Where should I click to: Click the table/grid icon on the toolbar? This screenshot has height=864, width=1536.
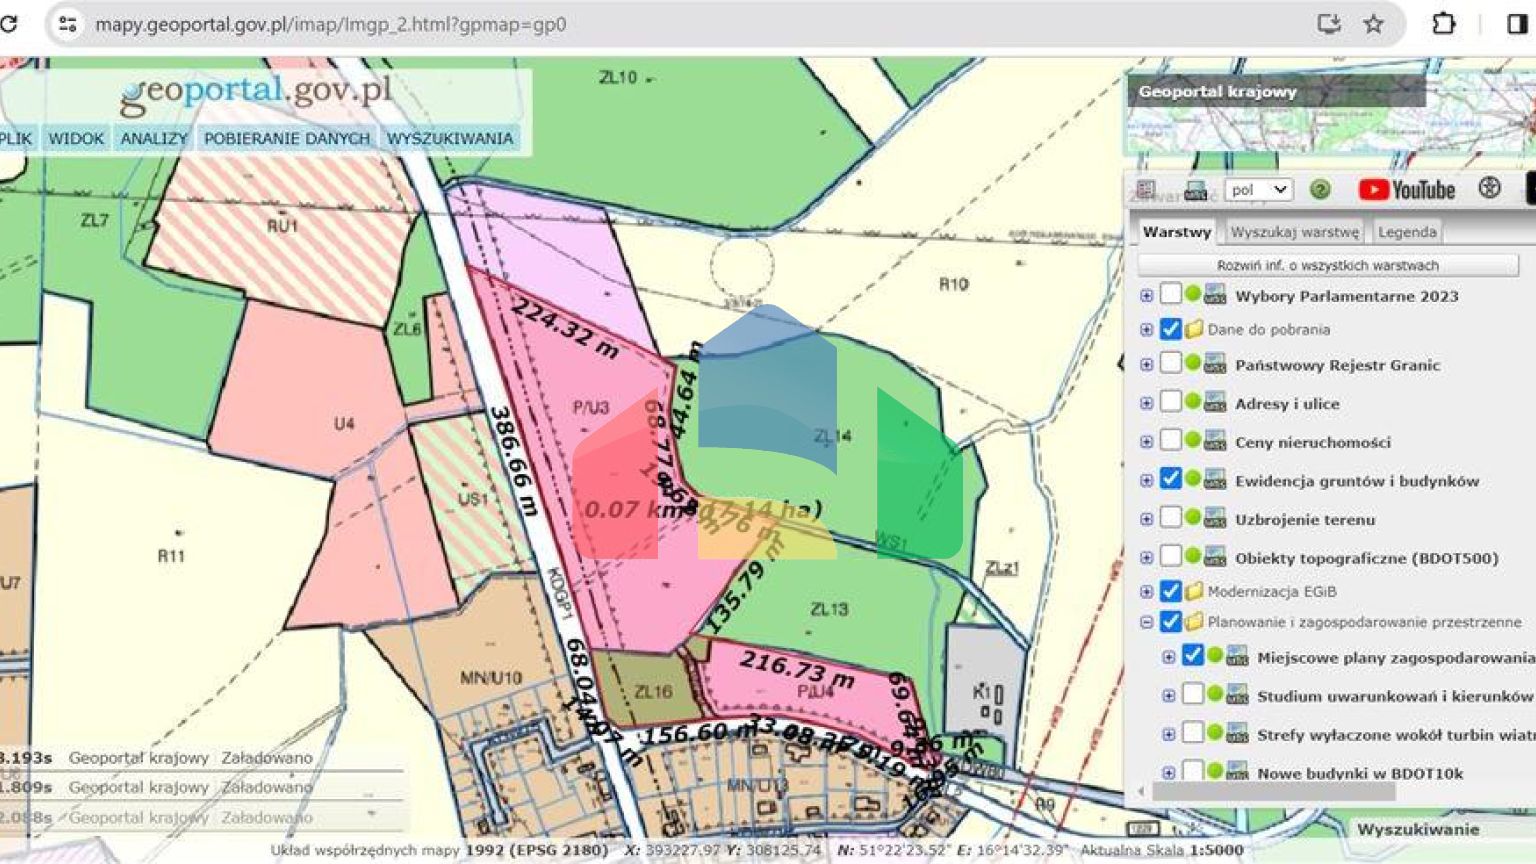click(x=1146, y=189)
